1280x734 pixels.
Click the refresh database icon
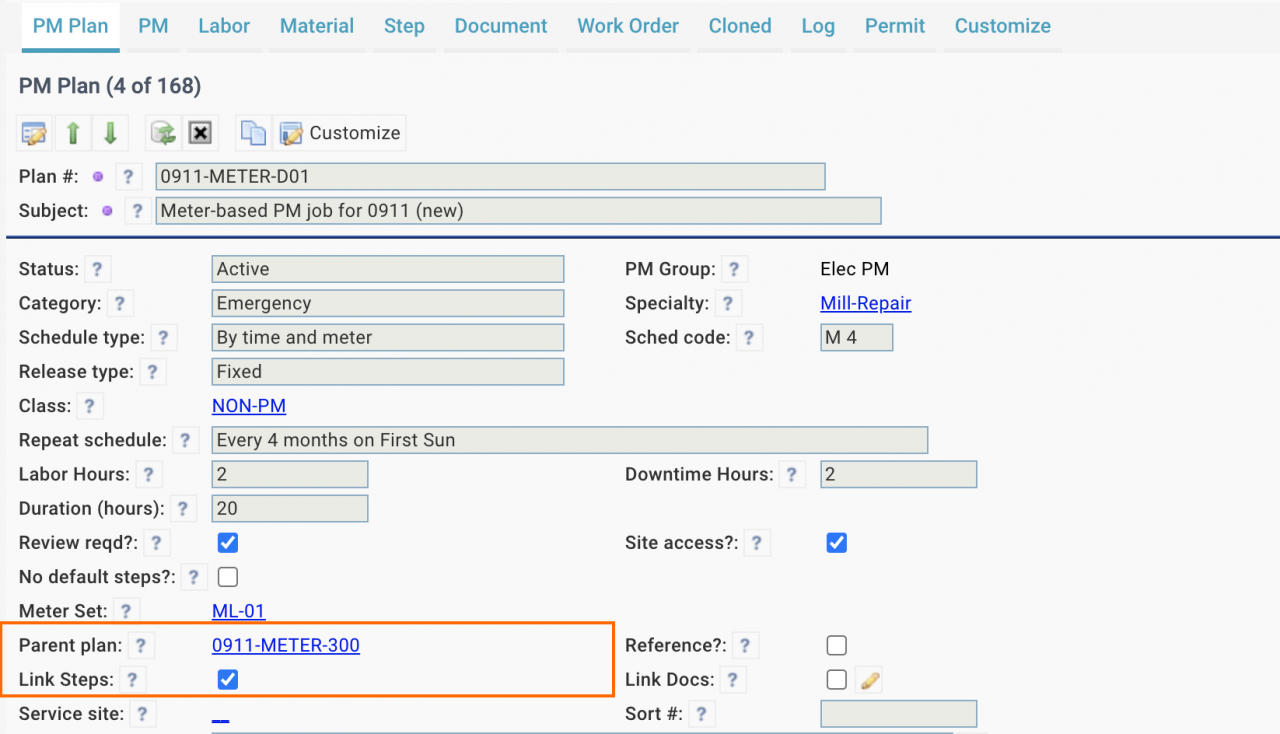[162, 133]
